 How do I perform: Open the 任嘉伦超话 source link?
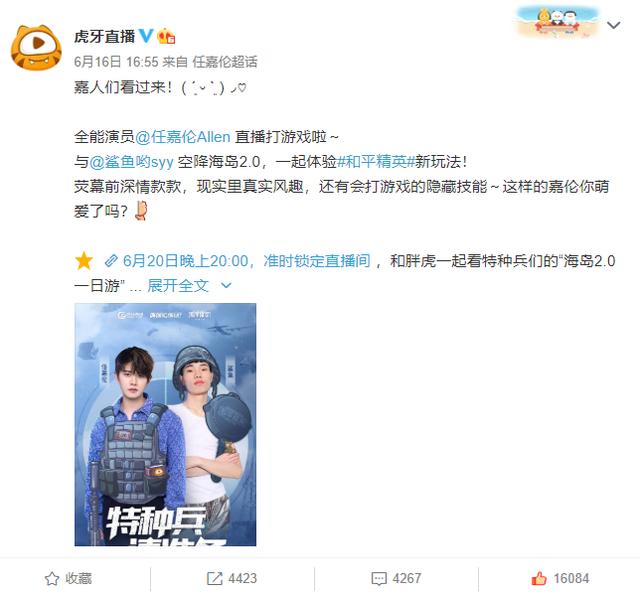tap(225, 62)
